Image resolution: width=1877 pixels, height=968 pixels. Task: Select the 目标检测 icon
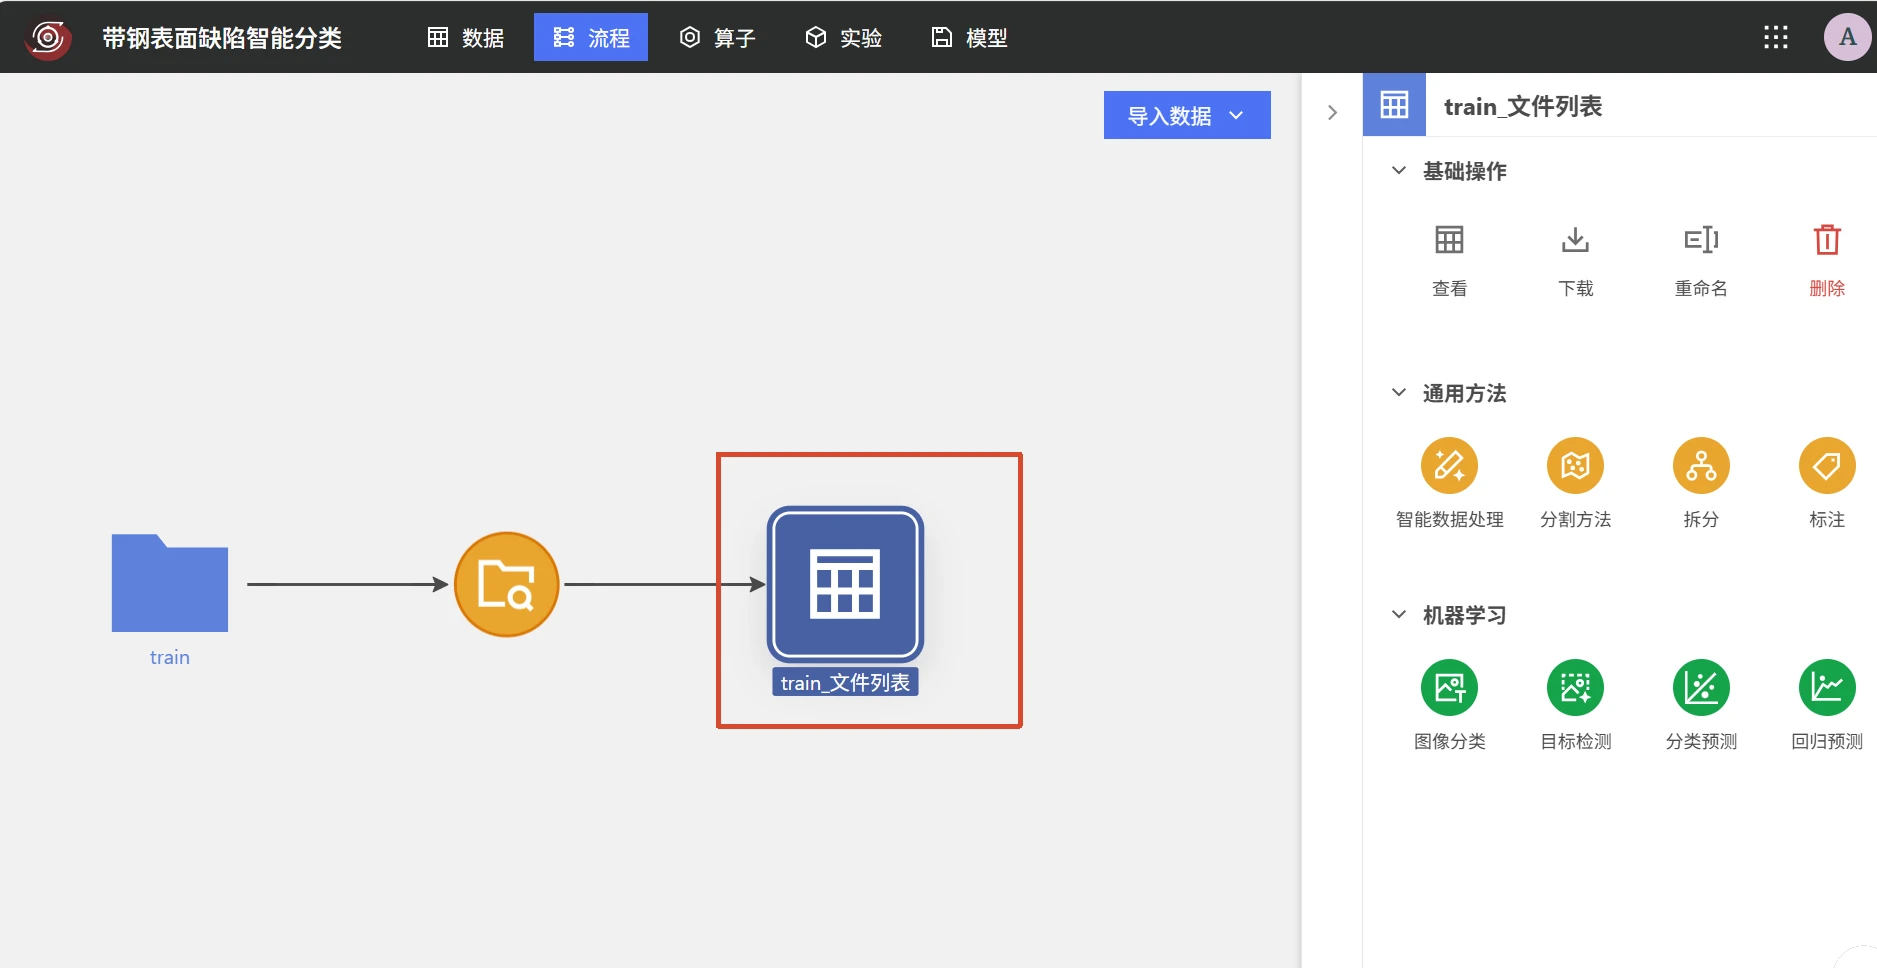click(x=1575, y=688)
